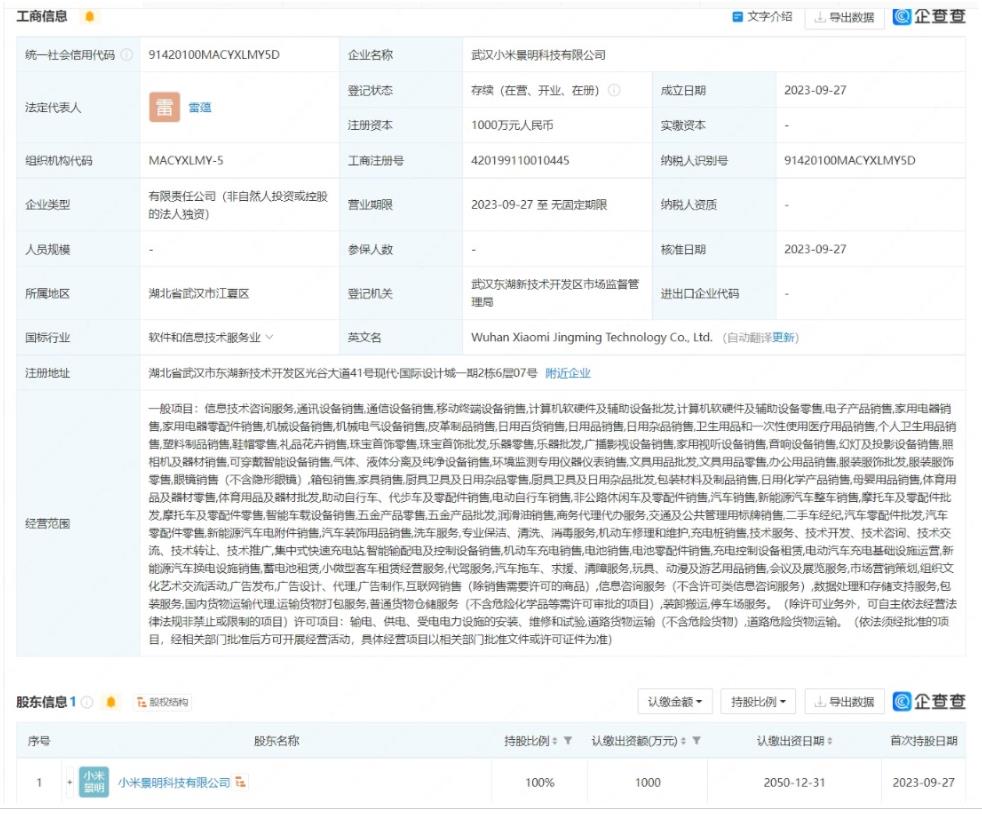This screenshot has height=816, width=982.
Task: Click the subscription date 2050-12-31
Action: tap(794, 782)
